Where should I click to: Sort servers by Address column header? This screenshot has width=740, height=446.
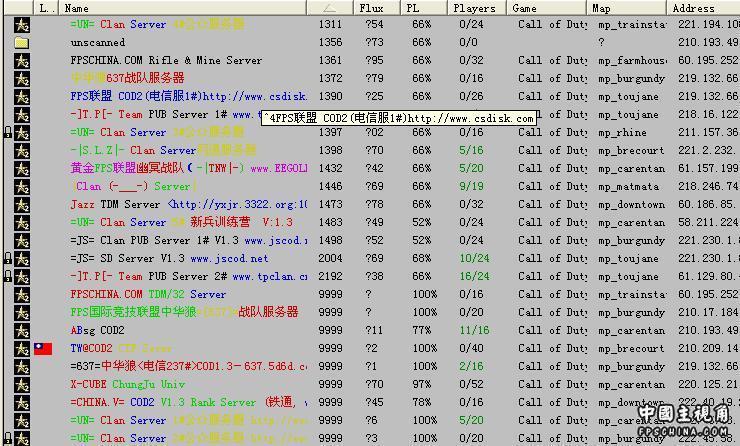click(703, 8)
